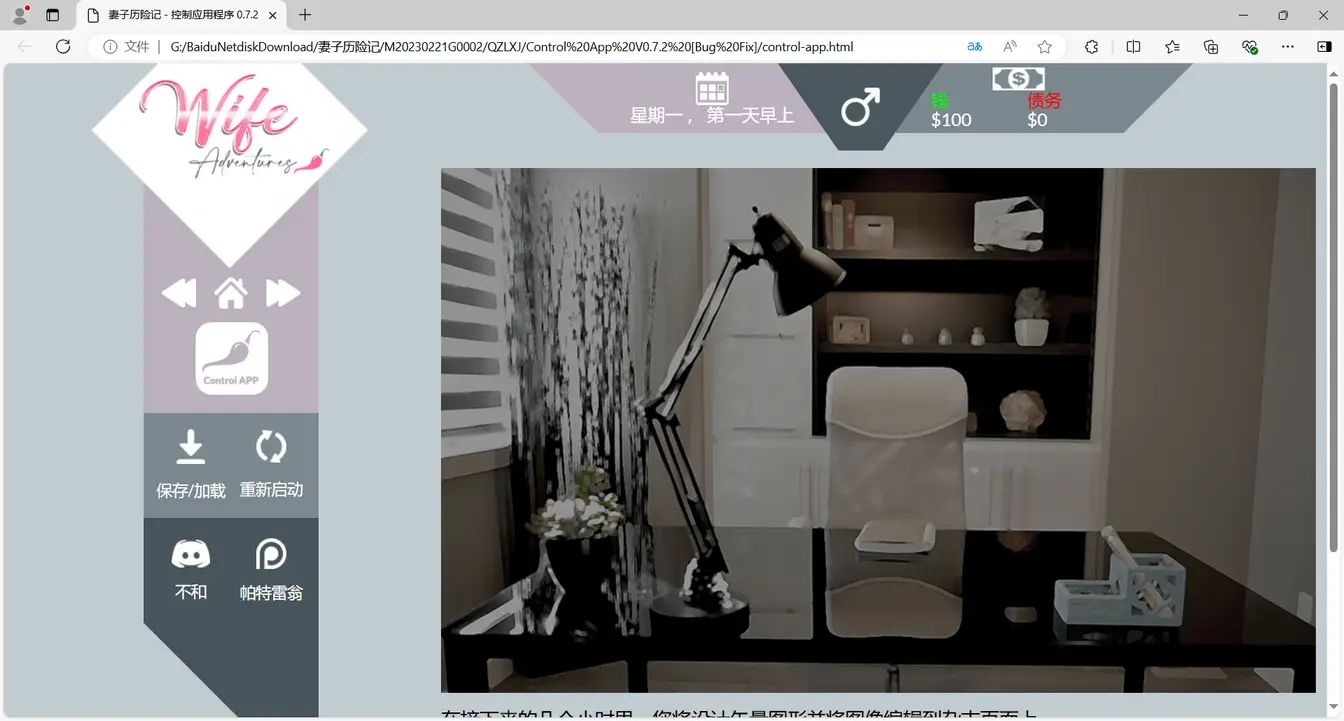The width and height of the screenshot is (1344, 721).
Task: Click the 保存/加载 text label
Action: click(191, 491)
